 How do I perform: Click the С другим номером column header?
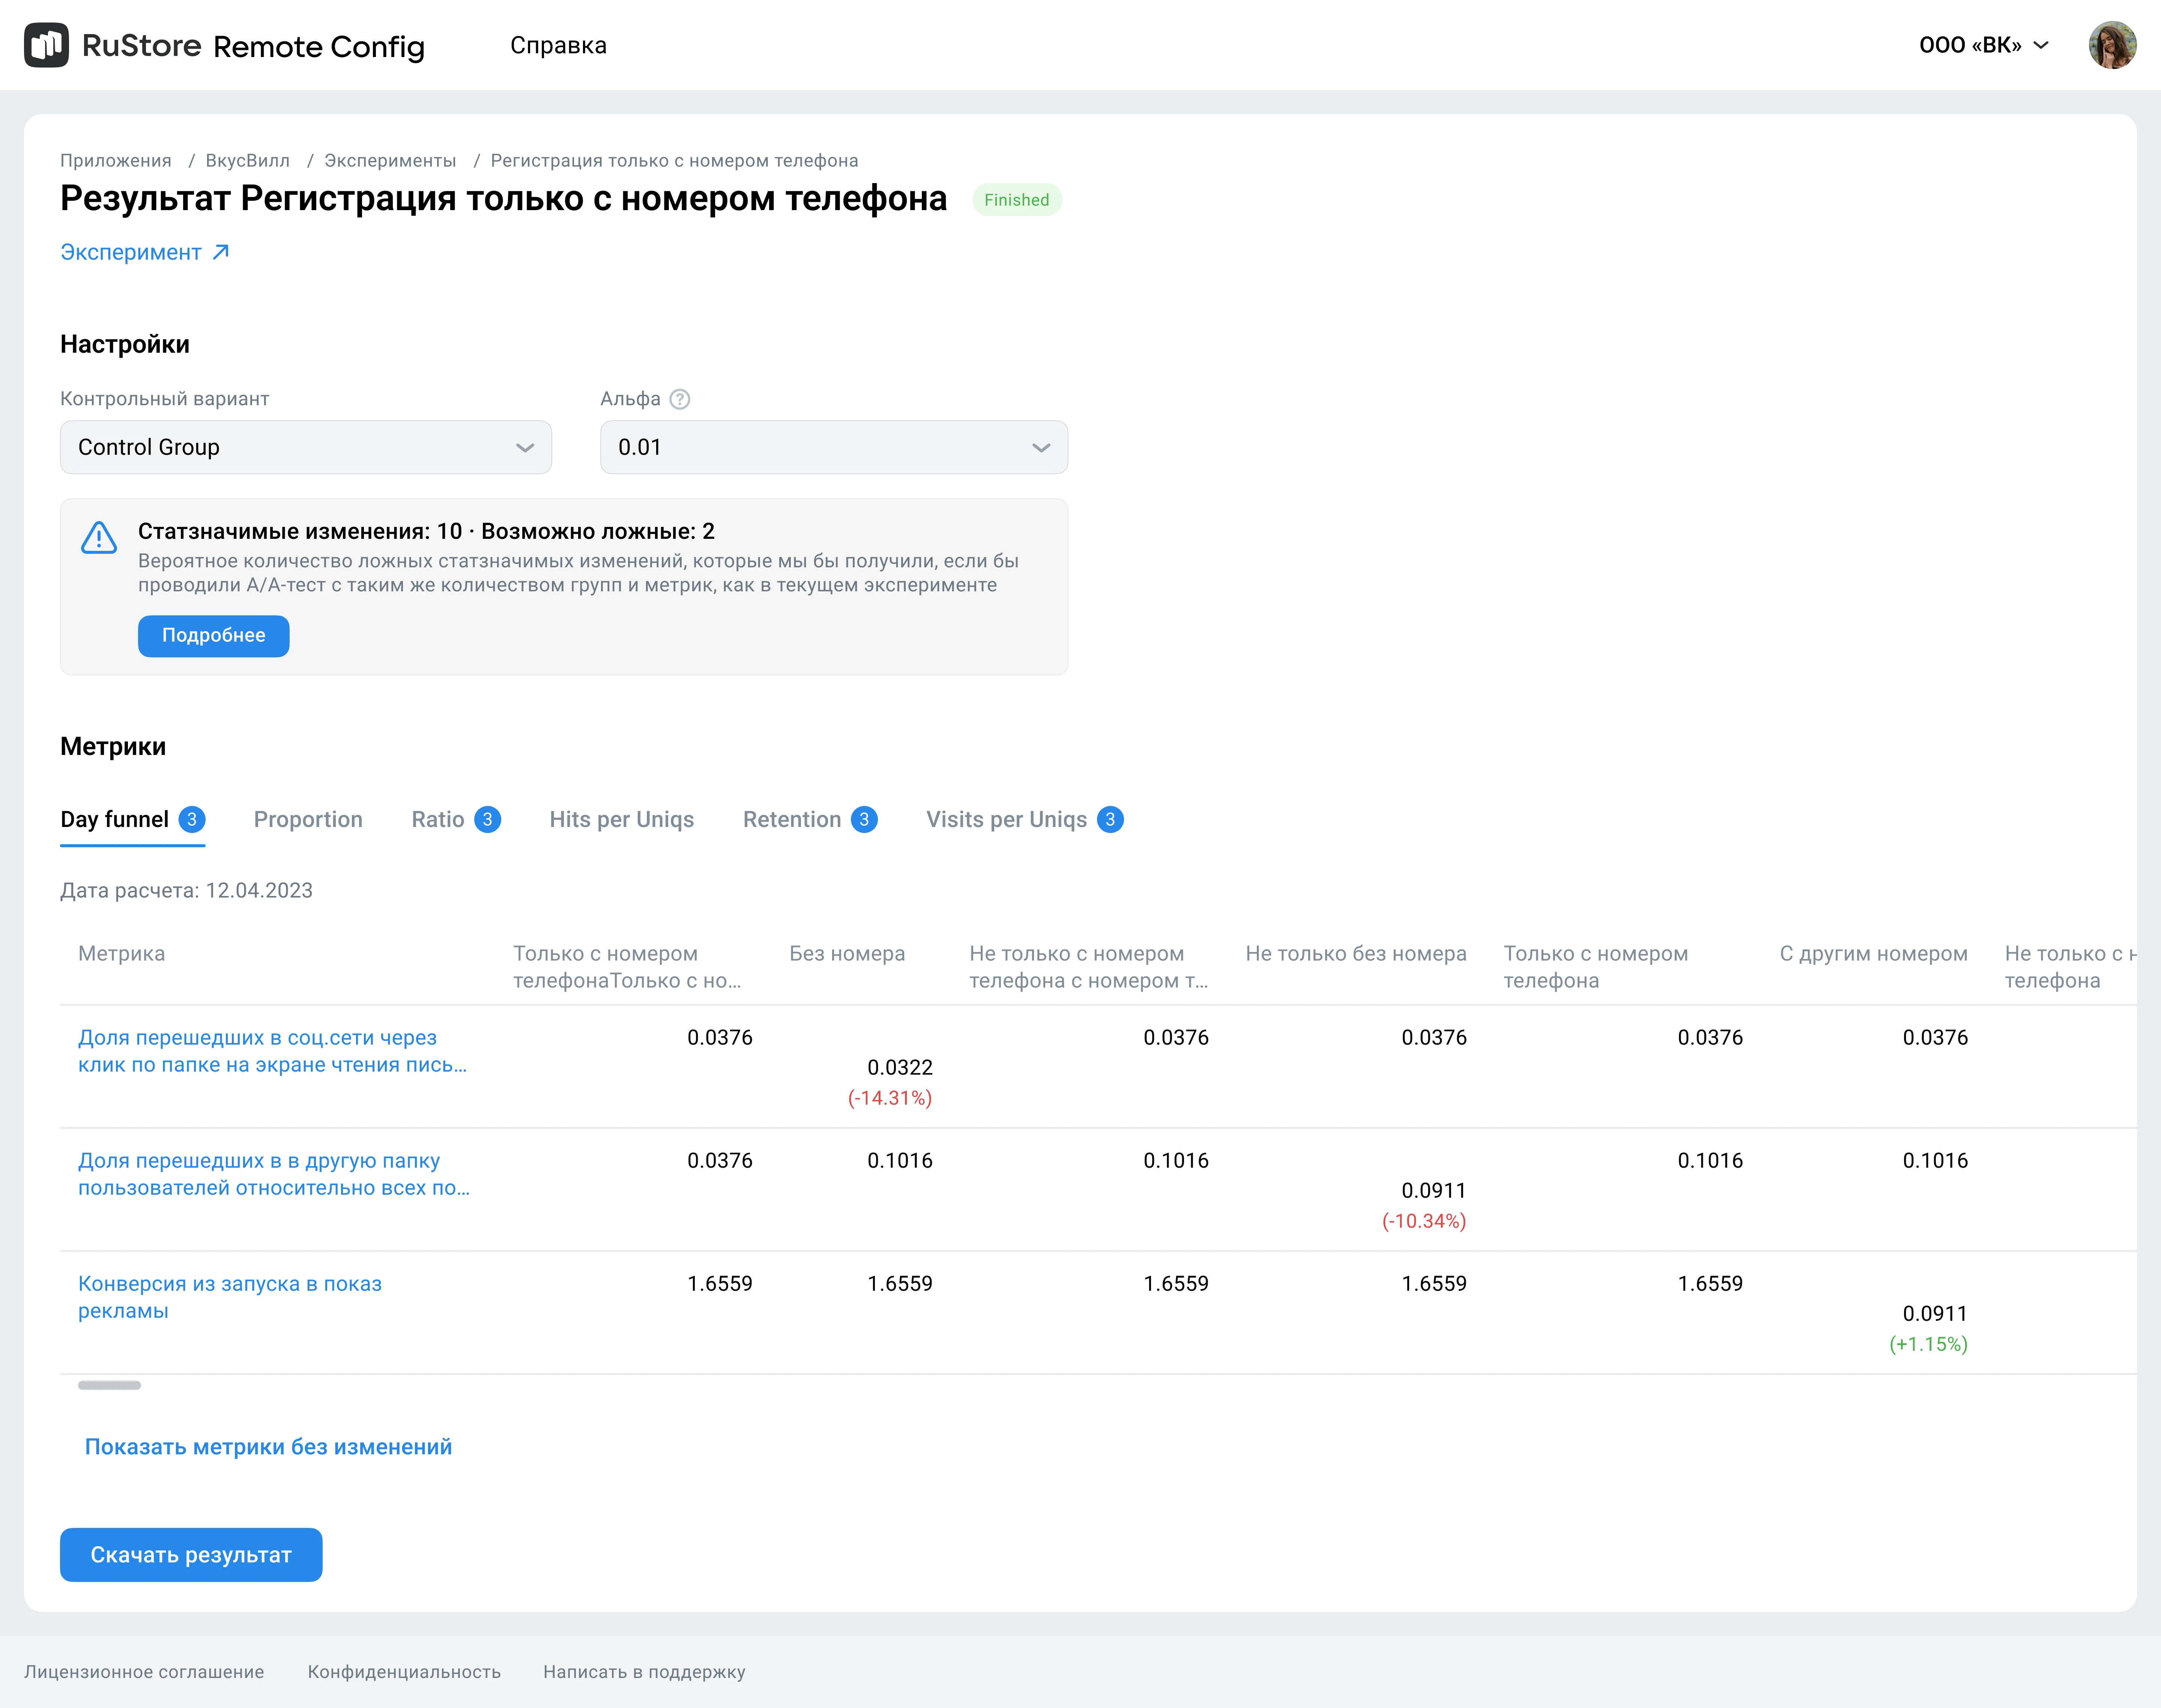[x=1874, y=954]
